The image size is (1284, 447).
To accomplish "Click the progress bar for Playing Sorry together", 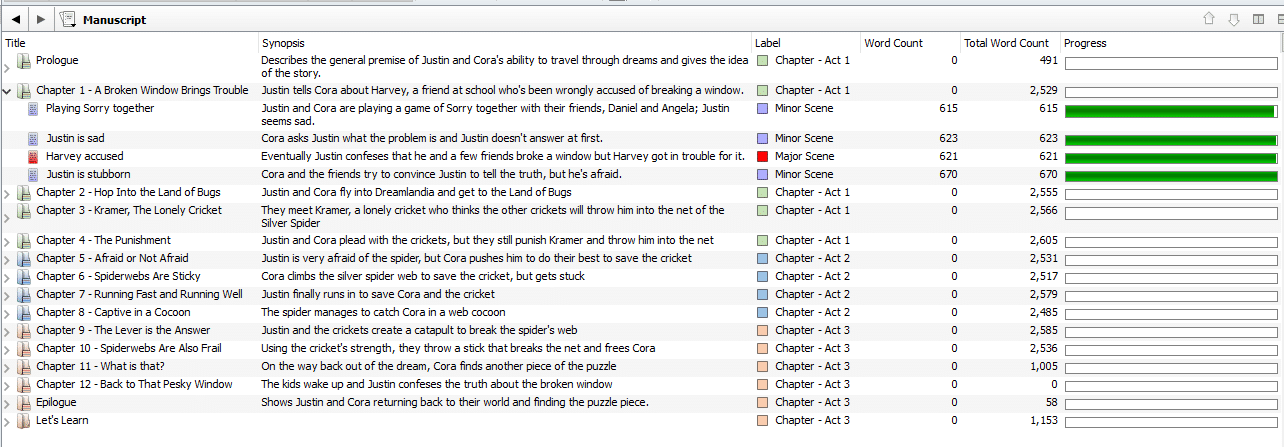I will pyautogui.click(x=1171, y=111).
